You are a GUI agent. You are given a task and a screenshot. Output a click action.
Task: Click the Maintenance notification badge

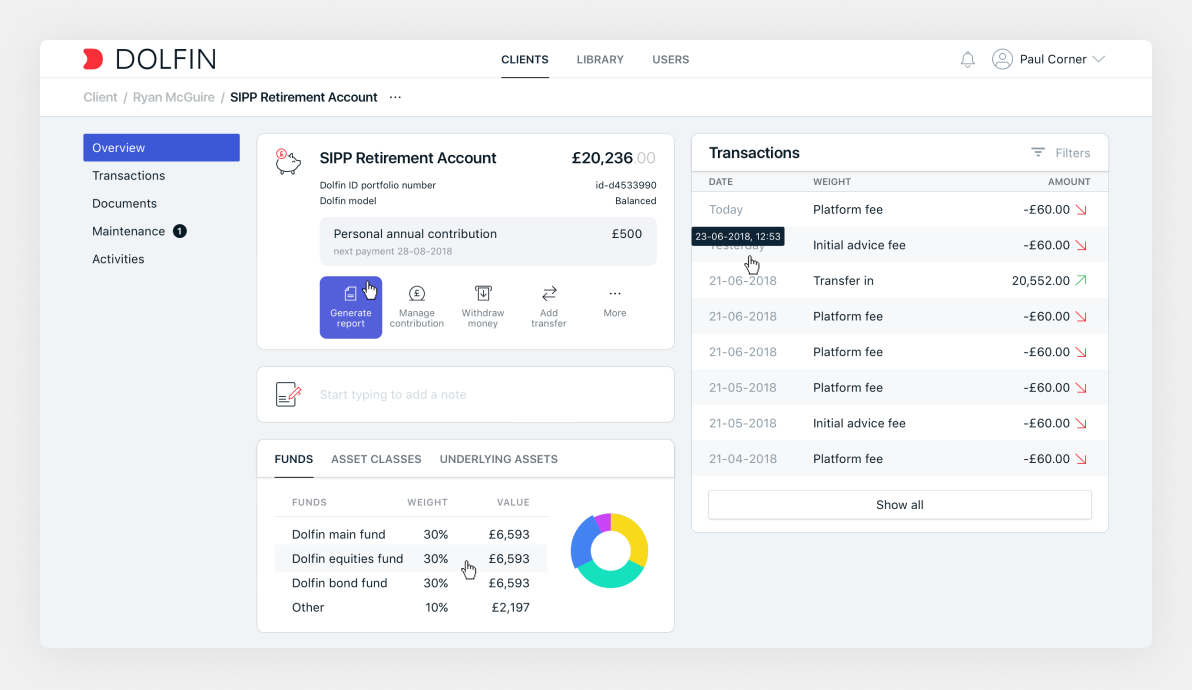(x=179, y=231)
